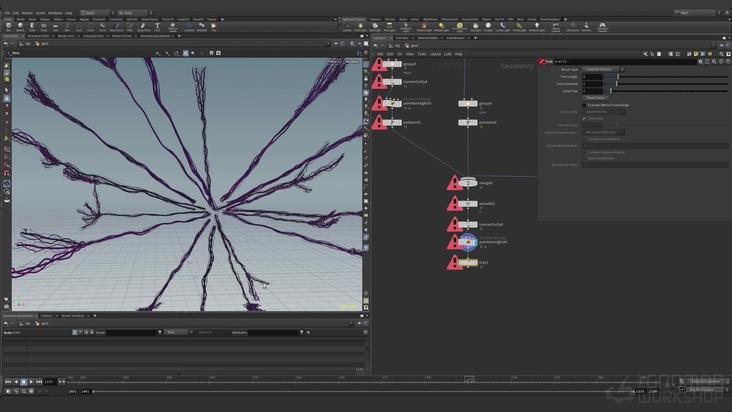The width and height of the screenshot is (732, 412).
Task: Click the trail1 node in network
Action: 468,262
